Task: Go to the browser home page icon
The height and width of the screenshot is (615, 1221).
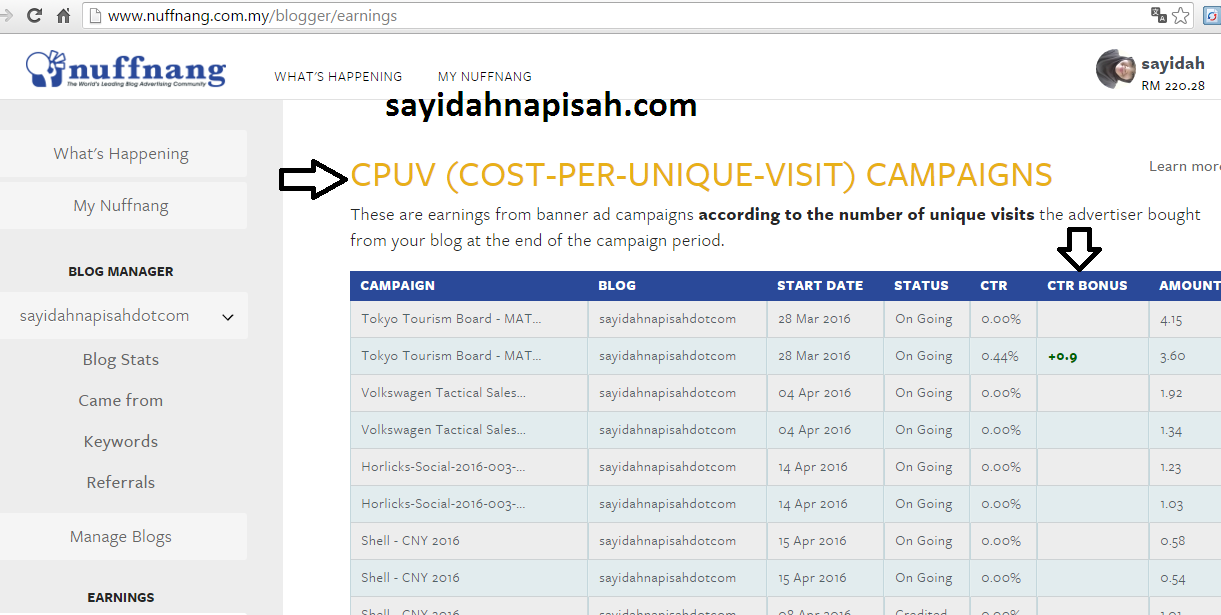Action: [x=63, y=16]
